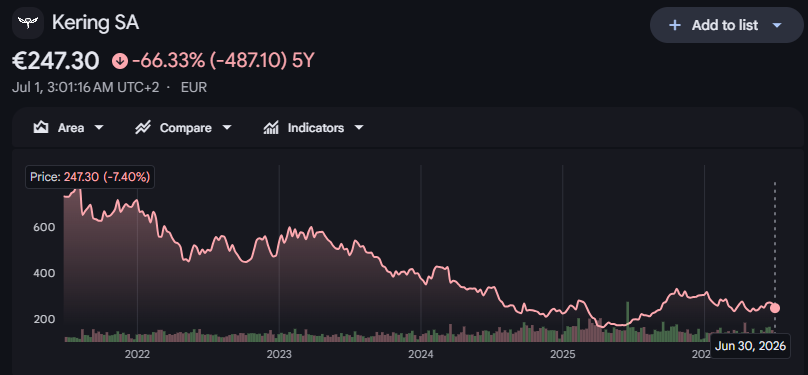Open the Compare dropdown arrow

pos(226,128)
